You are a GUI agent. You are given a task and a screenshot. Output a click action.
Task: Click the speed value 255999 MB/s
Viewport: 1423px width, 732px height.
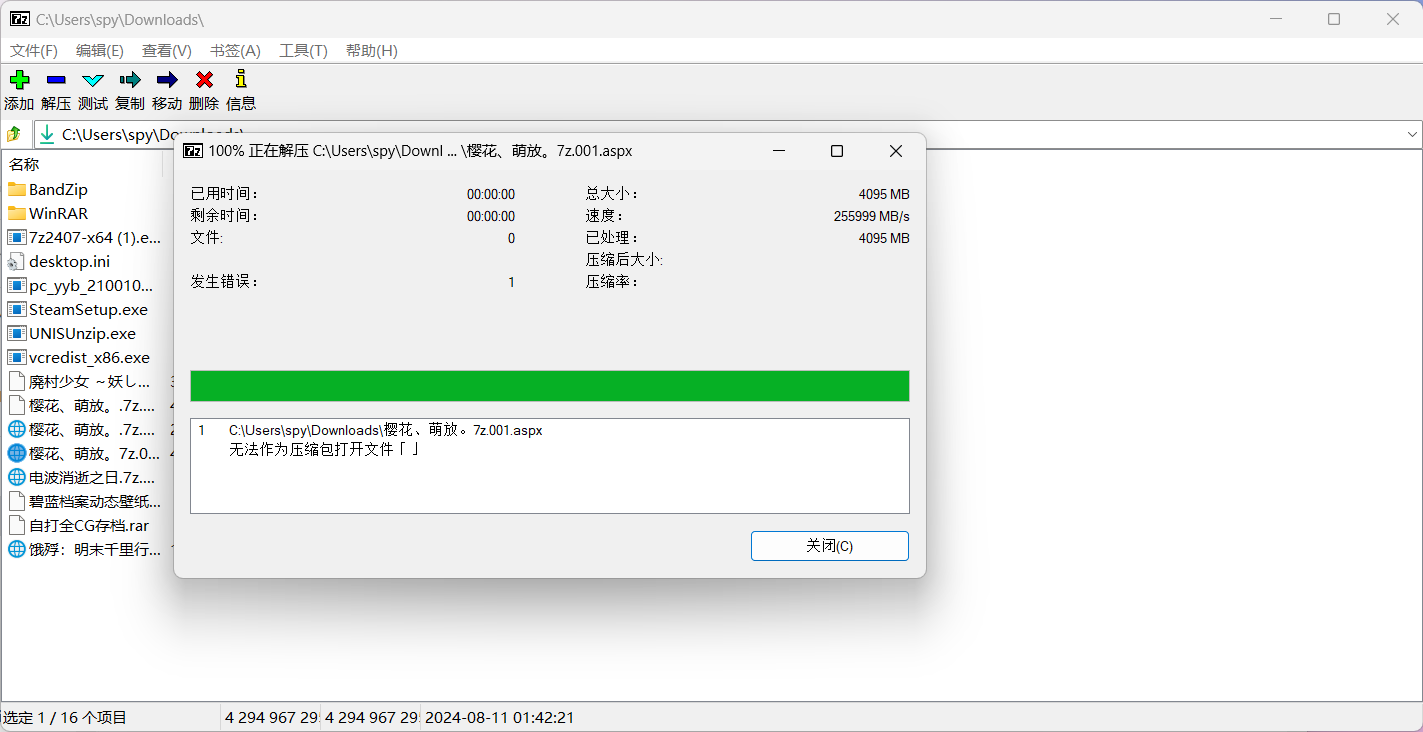click(871, 216)
